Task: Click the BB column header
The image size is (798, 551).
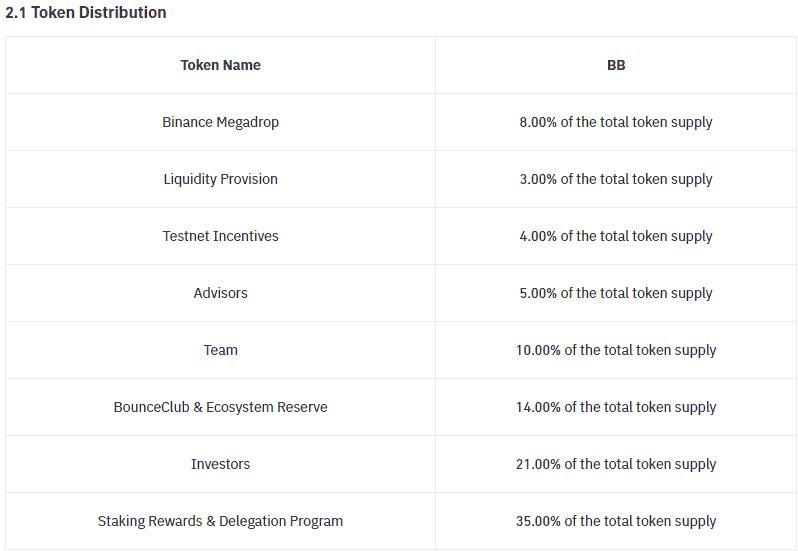Action: 616,65
